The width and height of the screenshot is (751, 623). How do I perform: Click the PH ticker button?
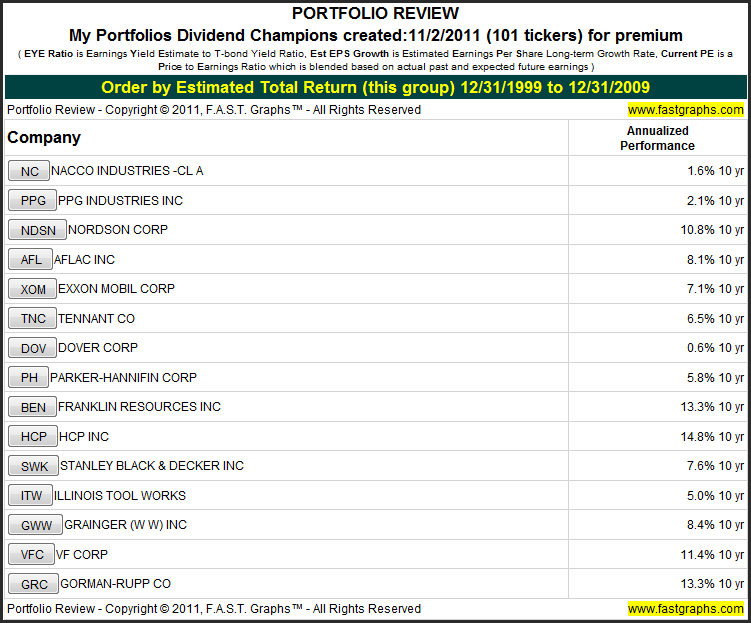coord(28,377)
